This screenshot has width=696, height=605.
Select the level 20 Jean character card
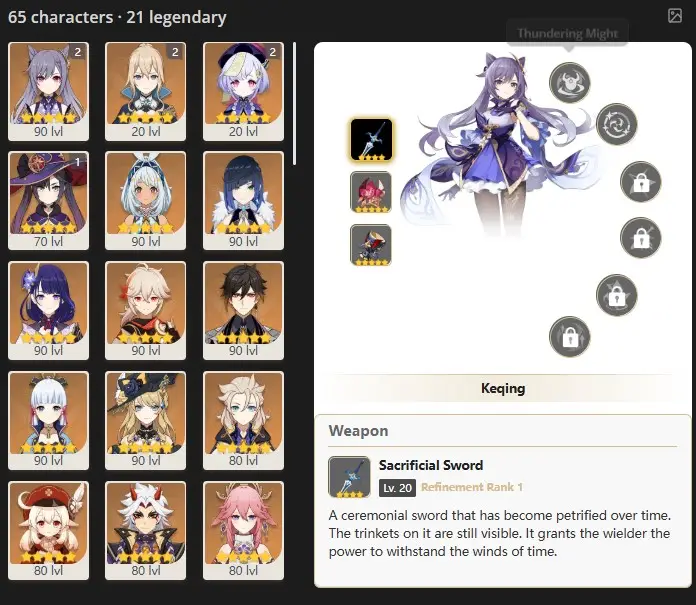146,91
